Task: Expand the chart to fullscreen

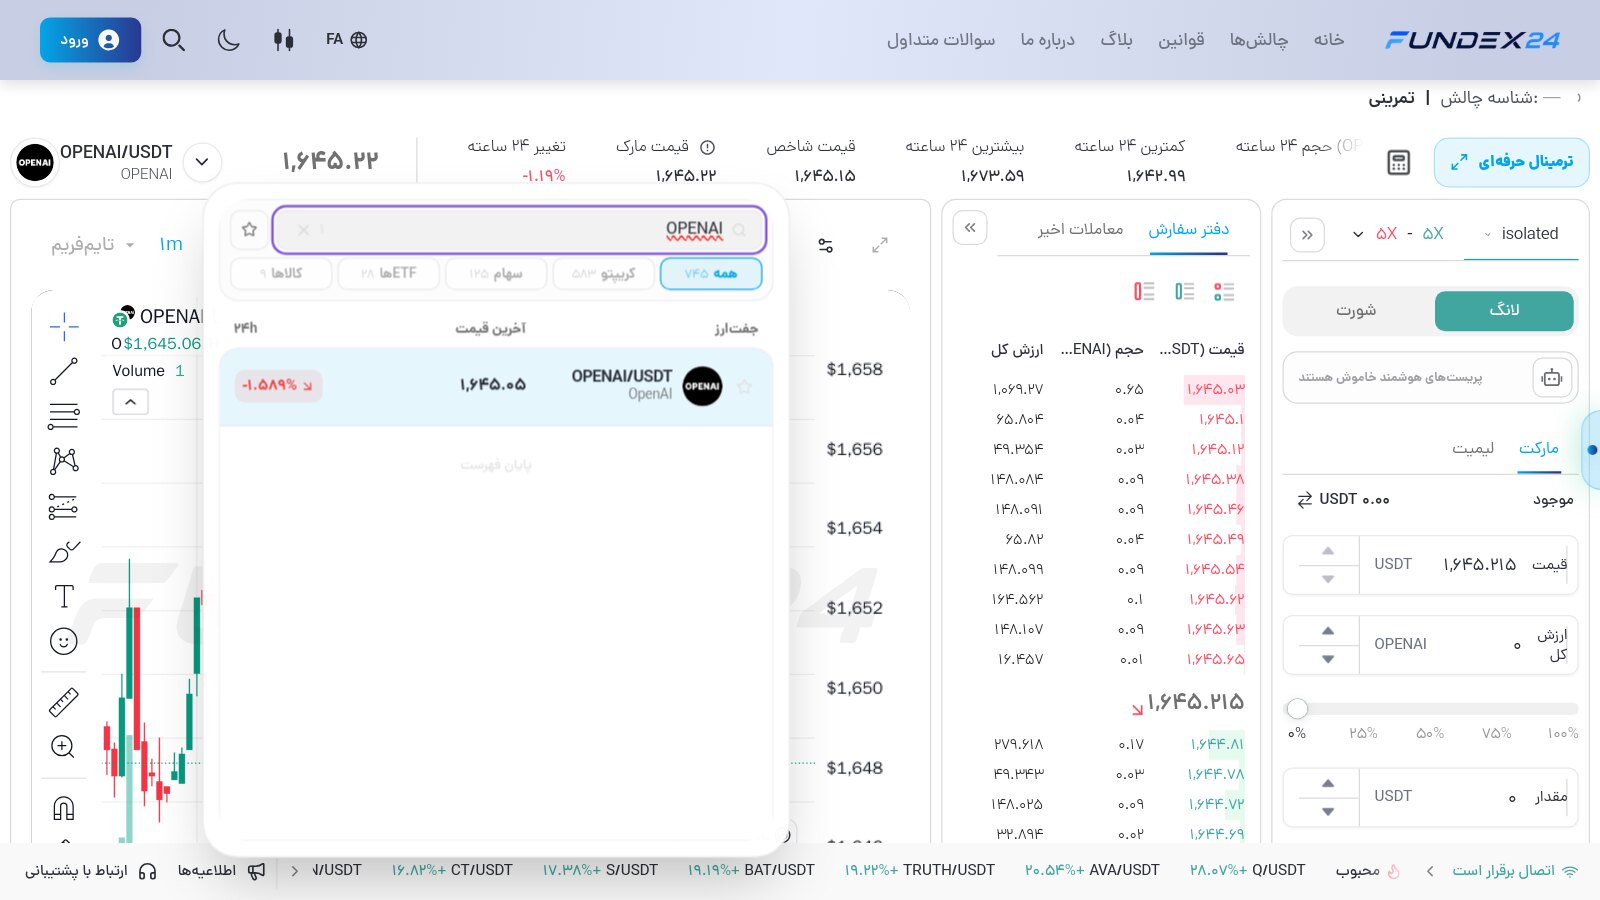Action: pyautogui.click(x=880, y=245)
